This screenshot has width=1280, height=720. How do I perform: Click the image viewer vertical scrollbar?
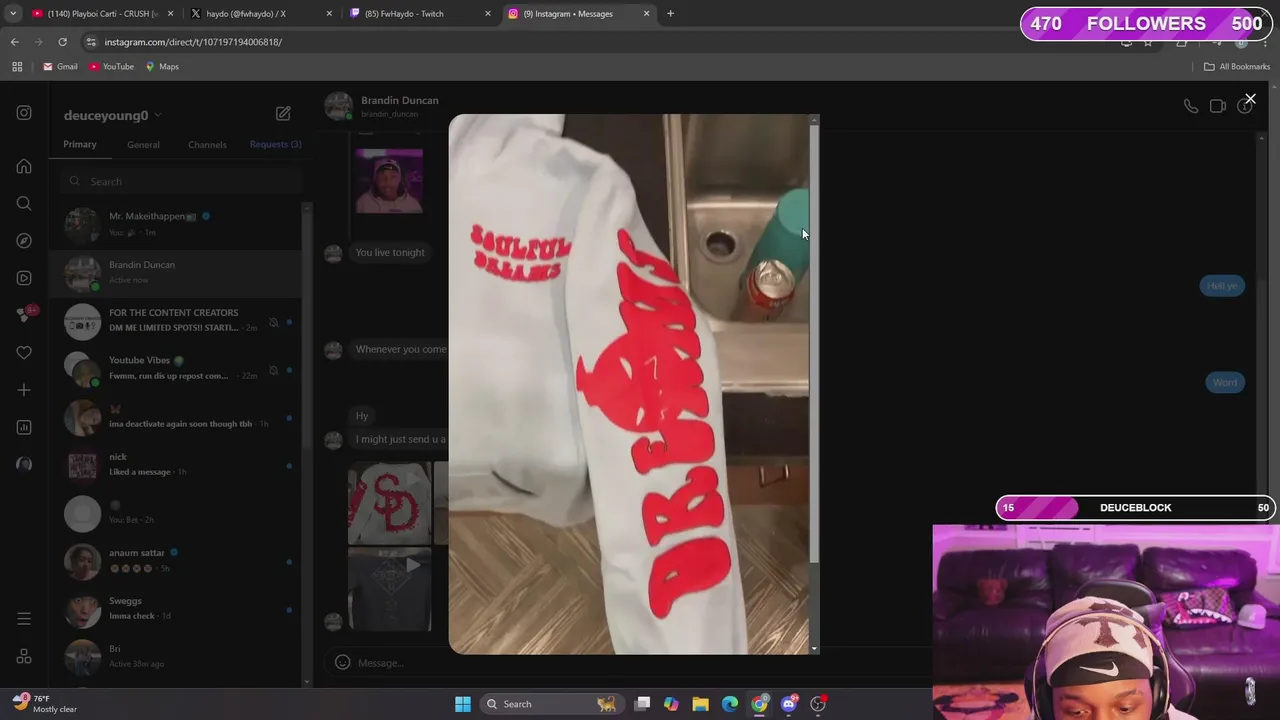[814, 345]
